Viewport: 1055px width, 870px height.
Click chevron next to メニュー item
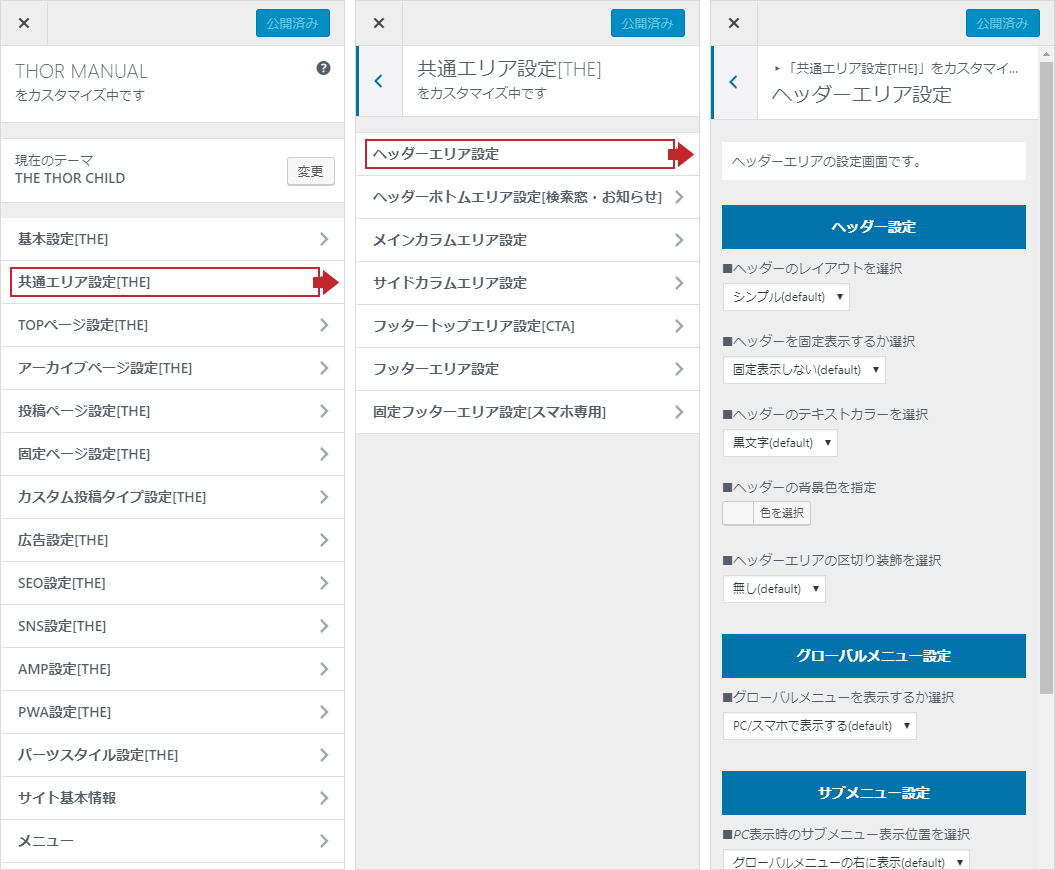pos(323,841)
